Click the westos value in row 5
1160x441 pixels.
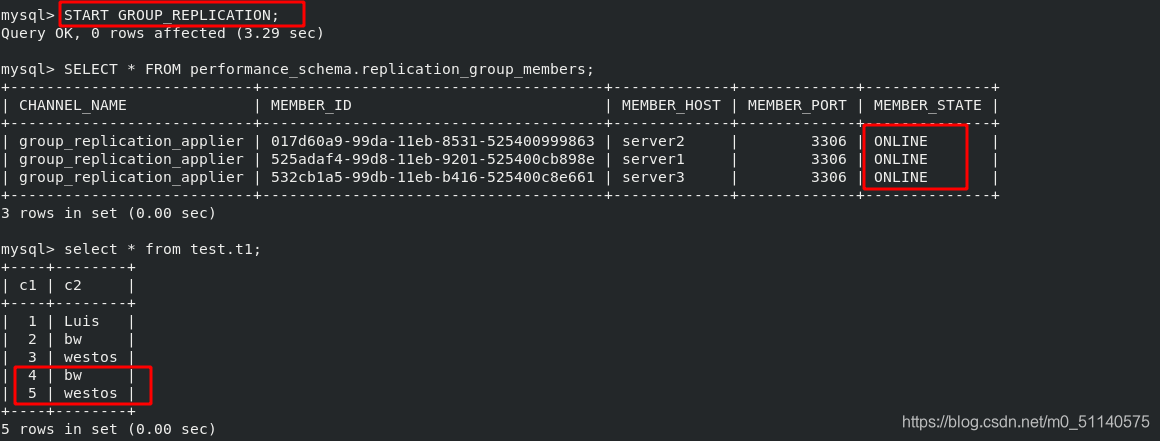pyautogui.click(x=90, y=393)
